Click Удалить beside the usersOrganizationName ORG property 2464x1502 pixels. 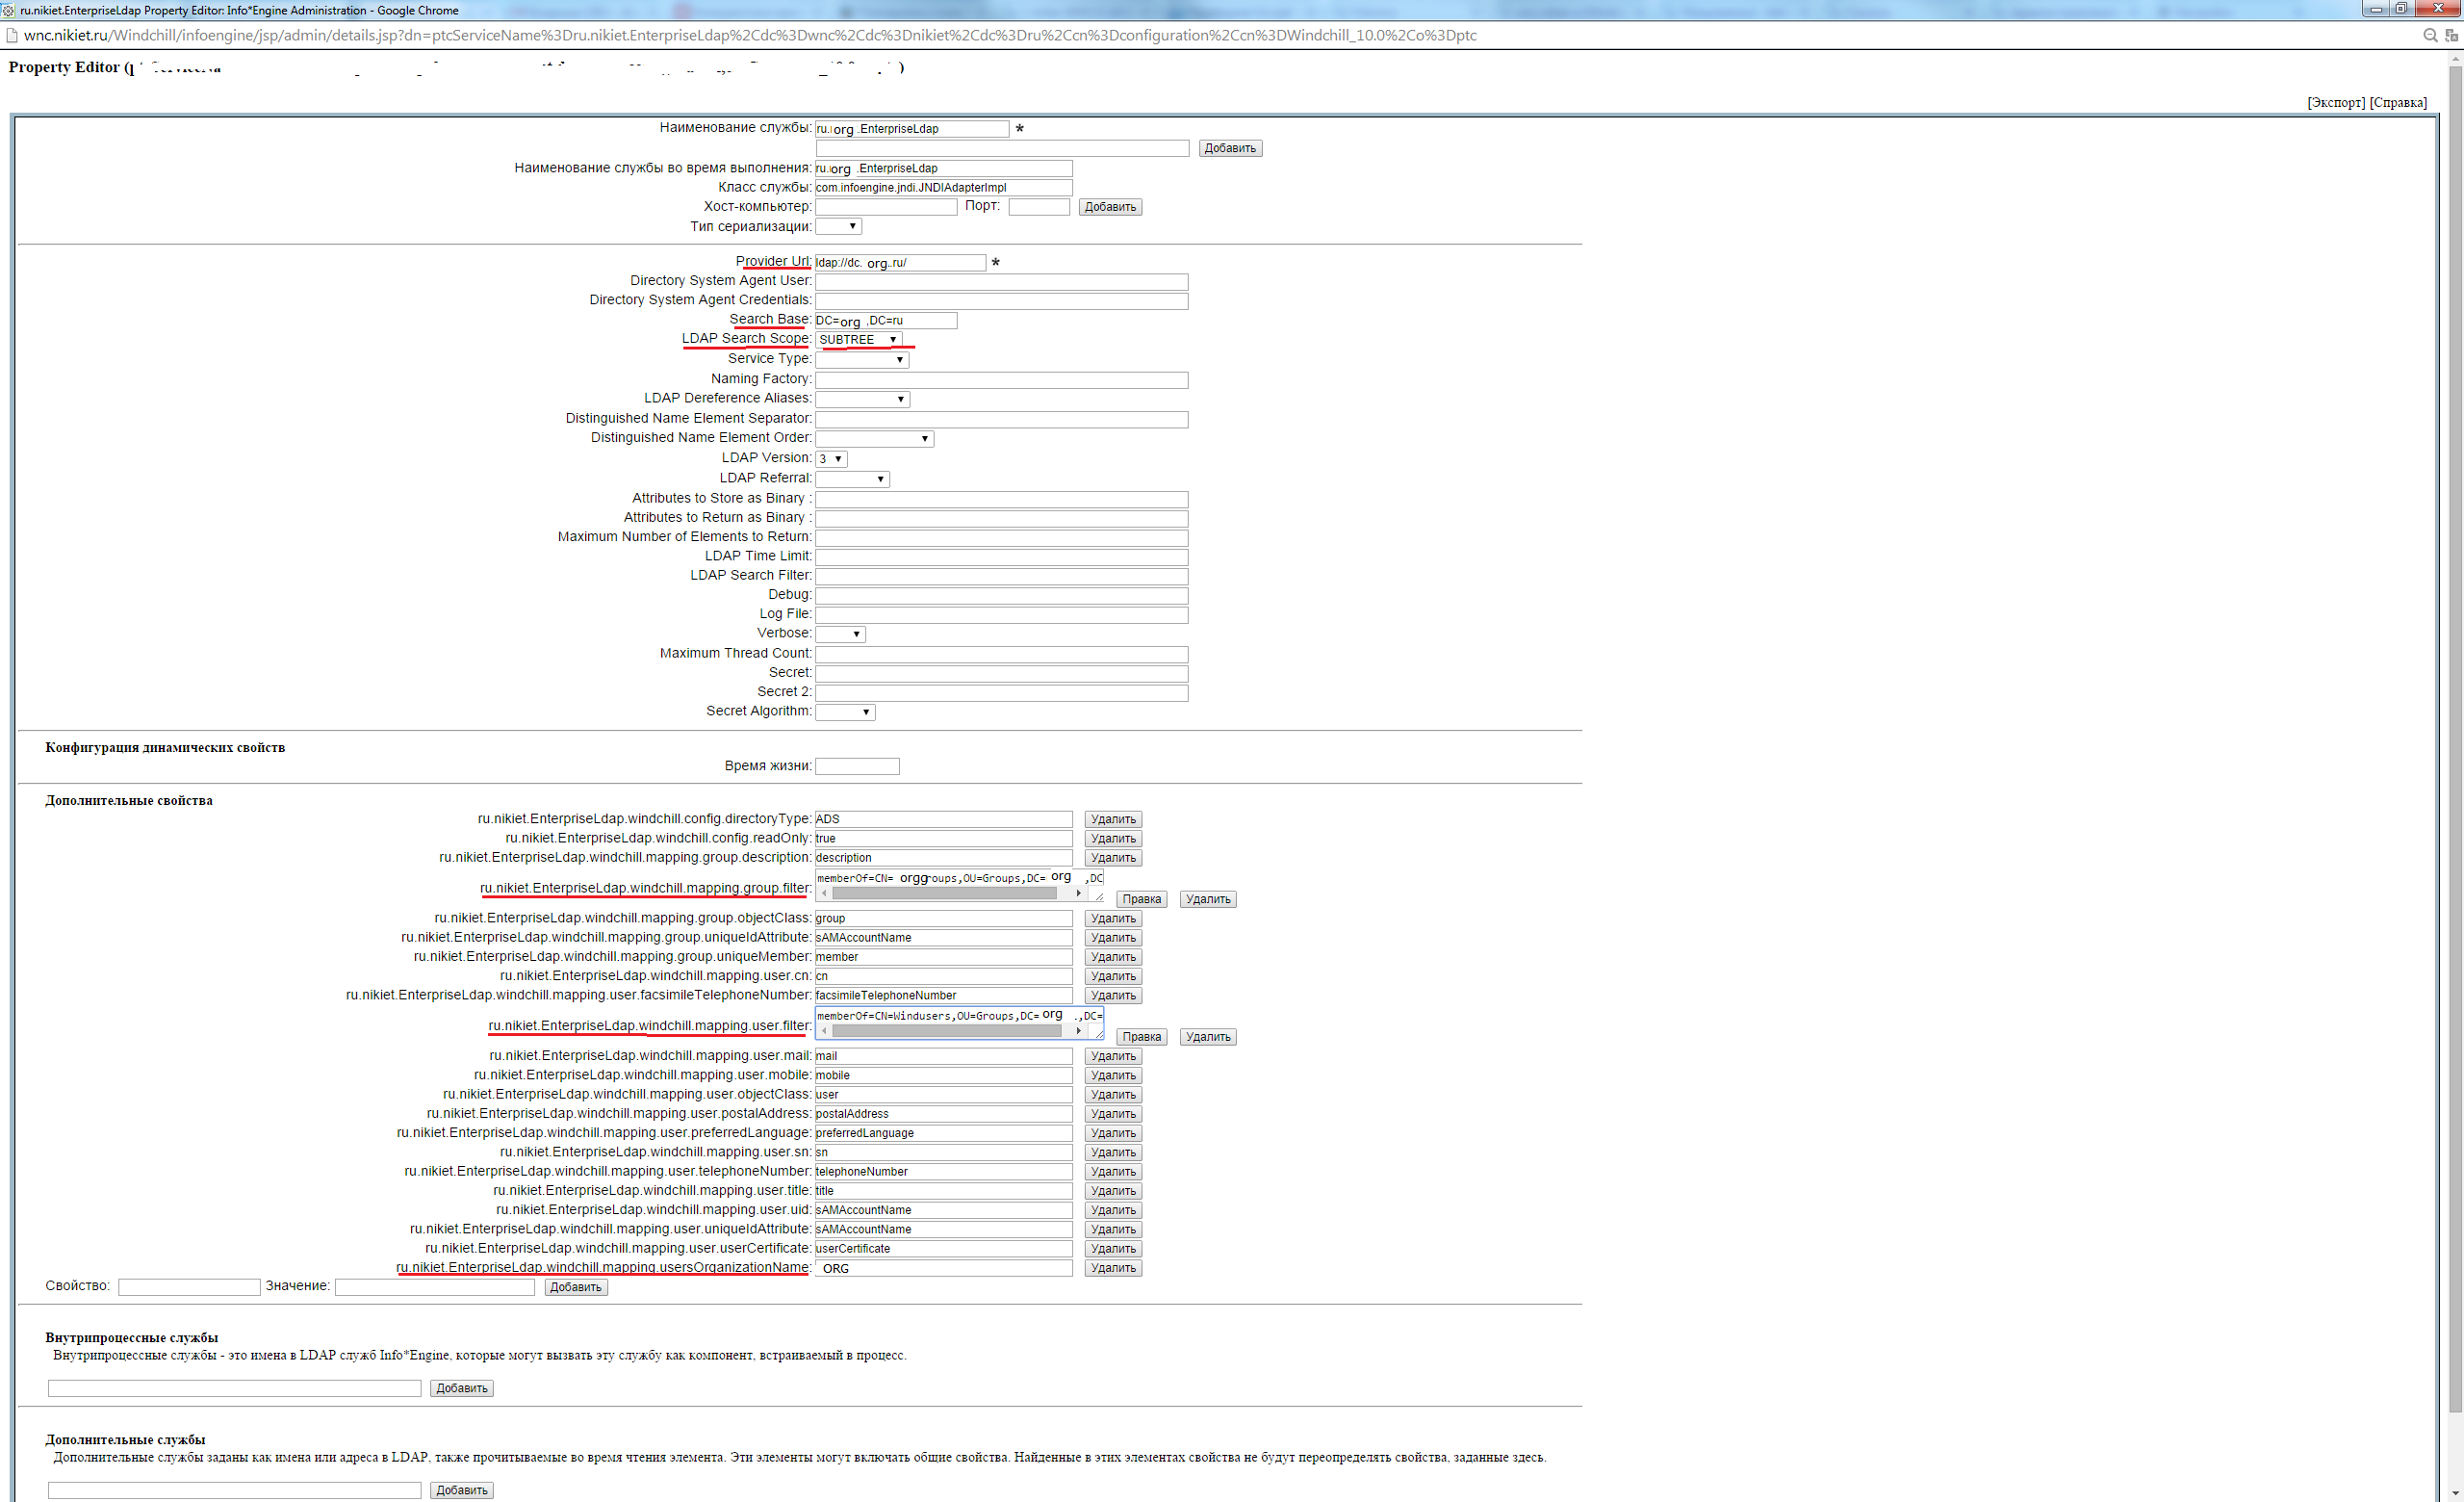(x=1112, y=1268)
